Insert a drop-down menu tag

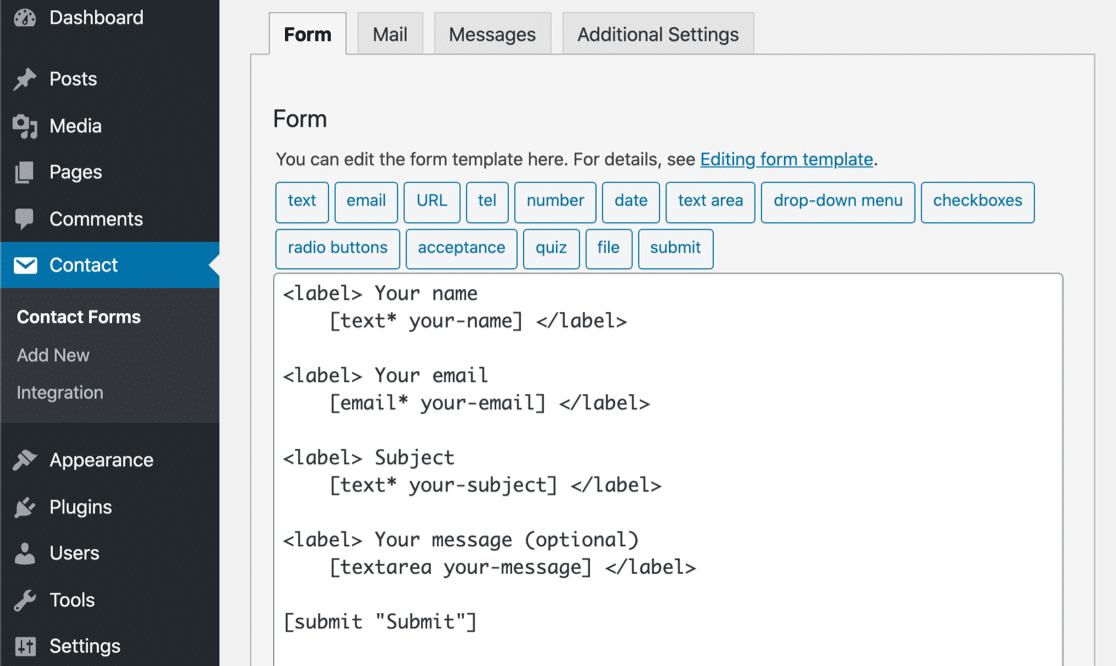point(838,202)
